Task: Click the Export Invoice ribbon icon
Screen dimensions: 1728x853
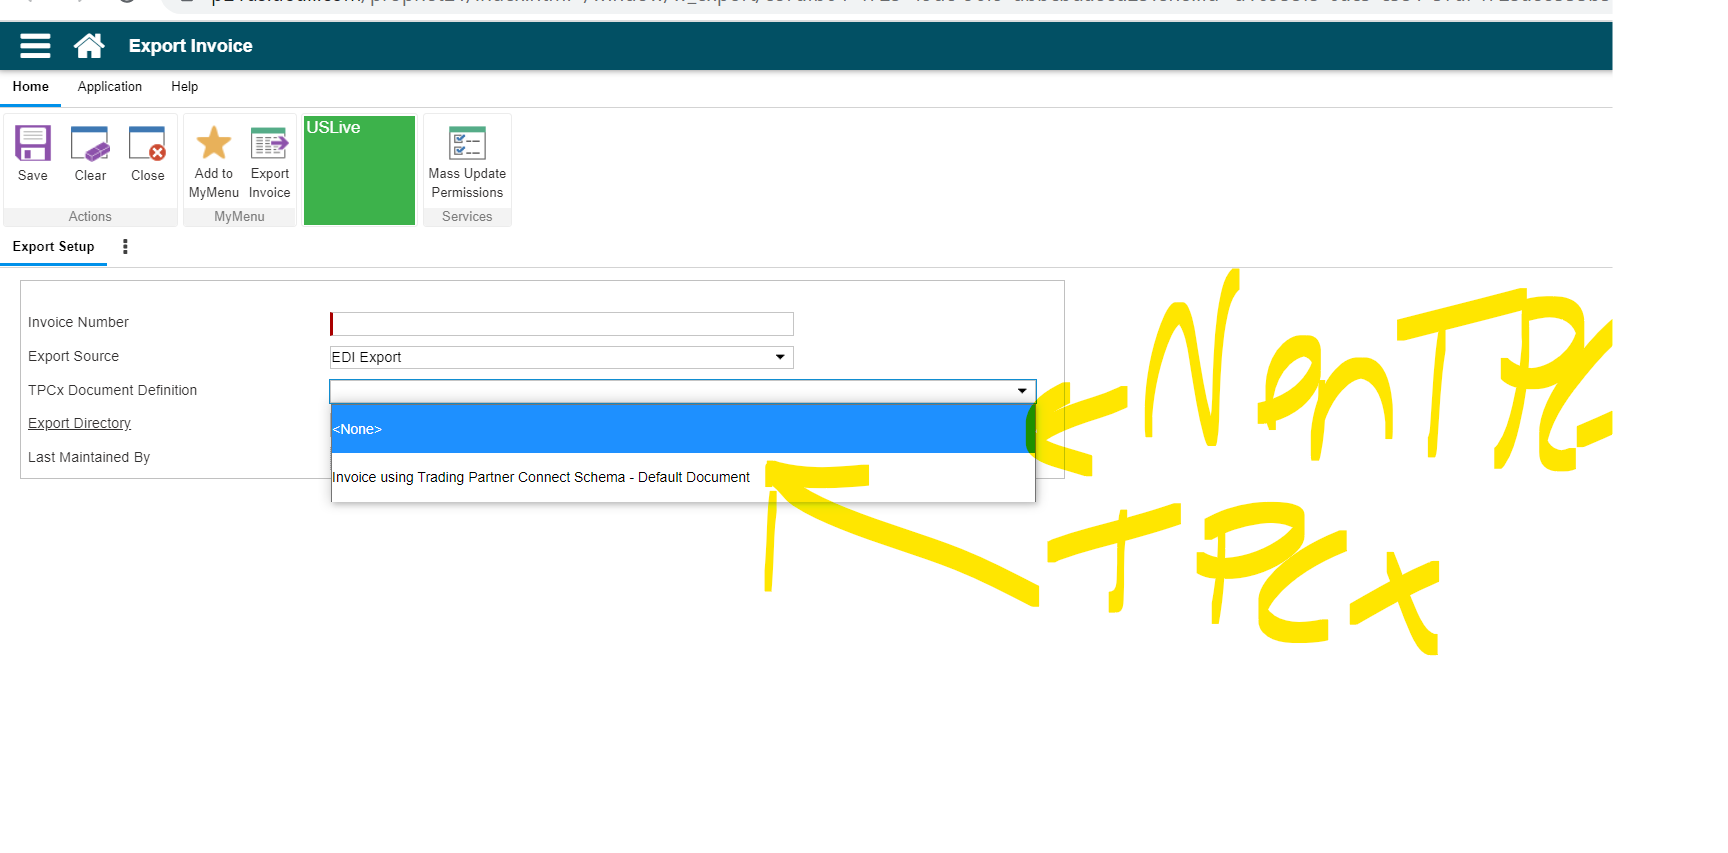Action: coord(269,145)
